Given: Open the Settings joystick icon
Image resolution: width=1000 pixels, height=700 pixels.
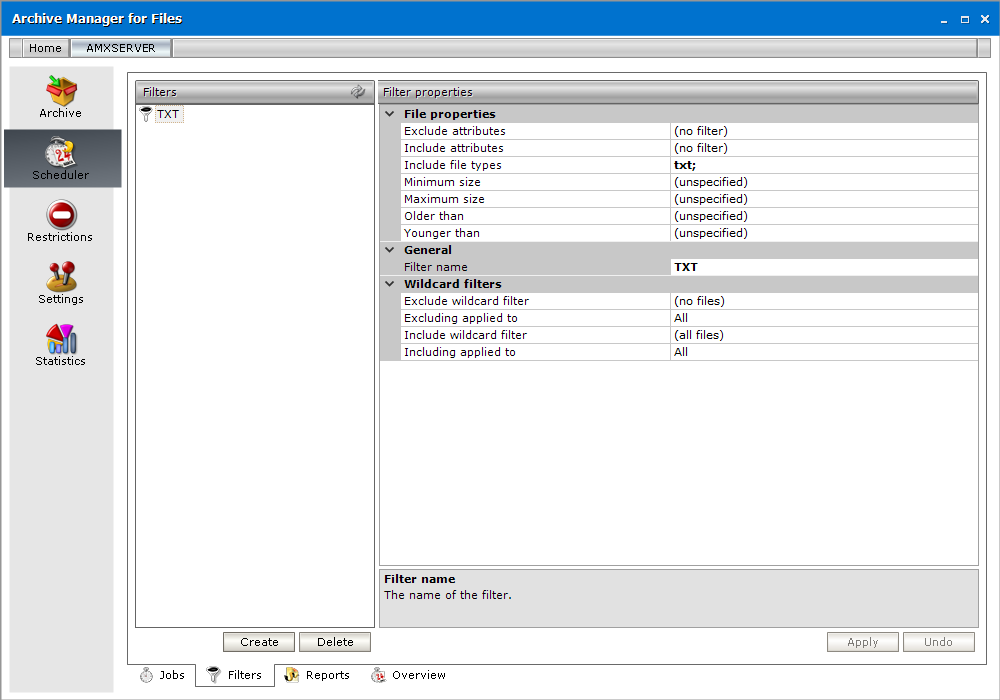Looking at the screenshot, I should [61, 277].
